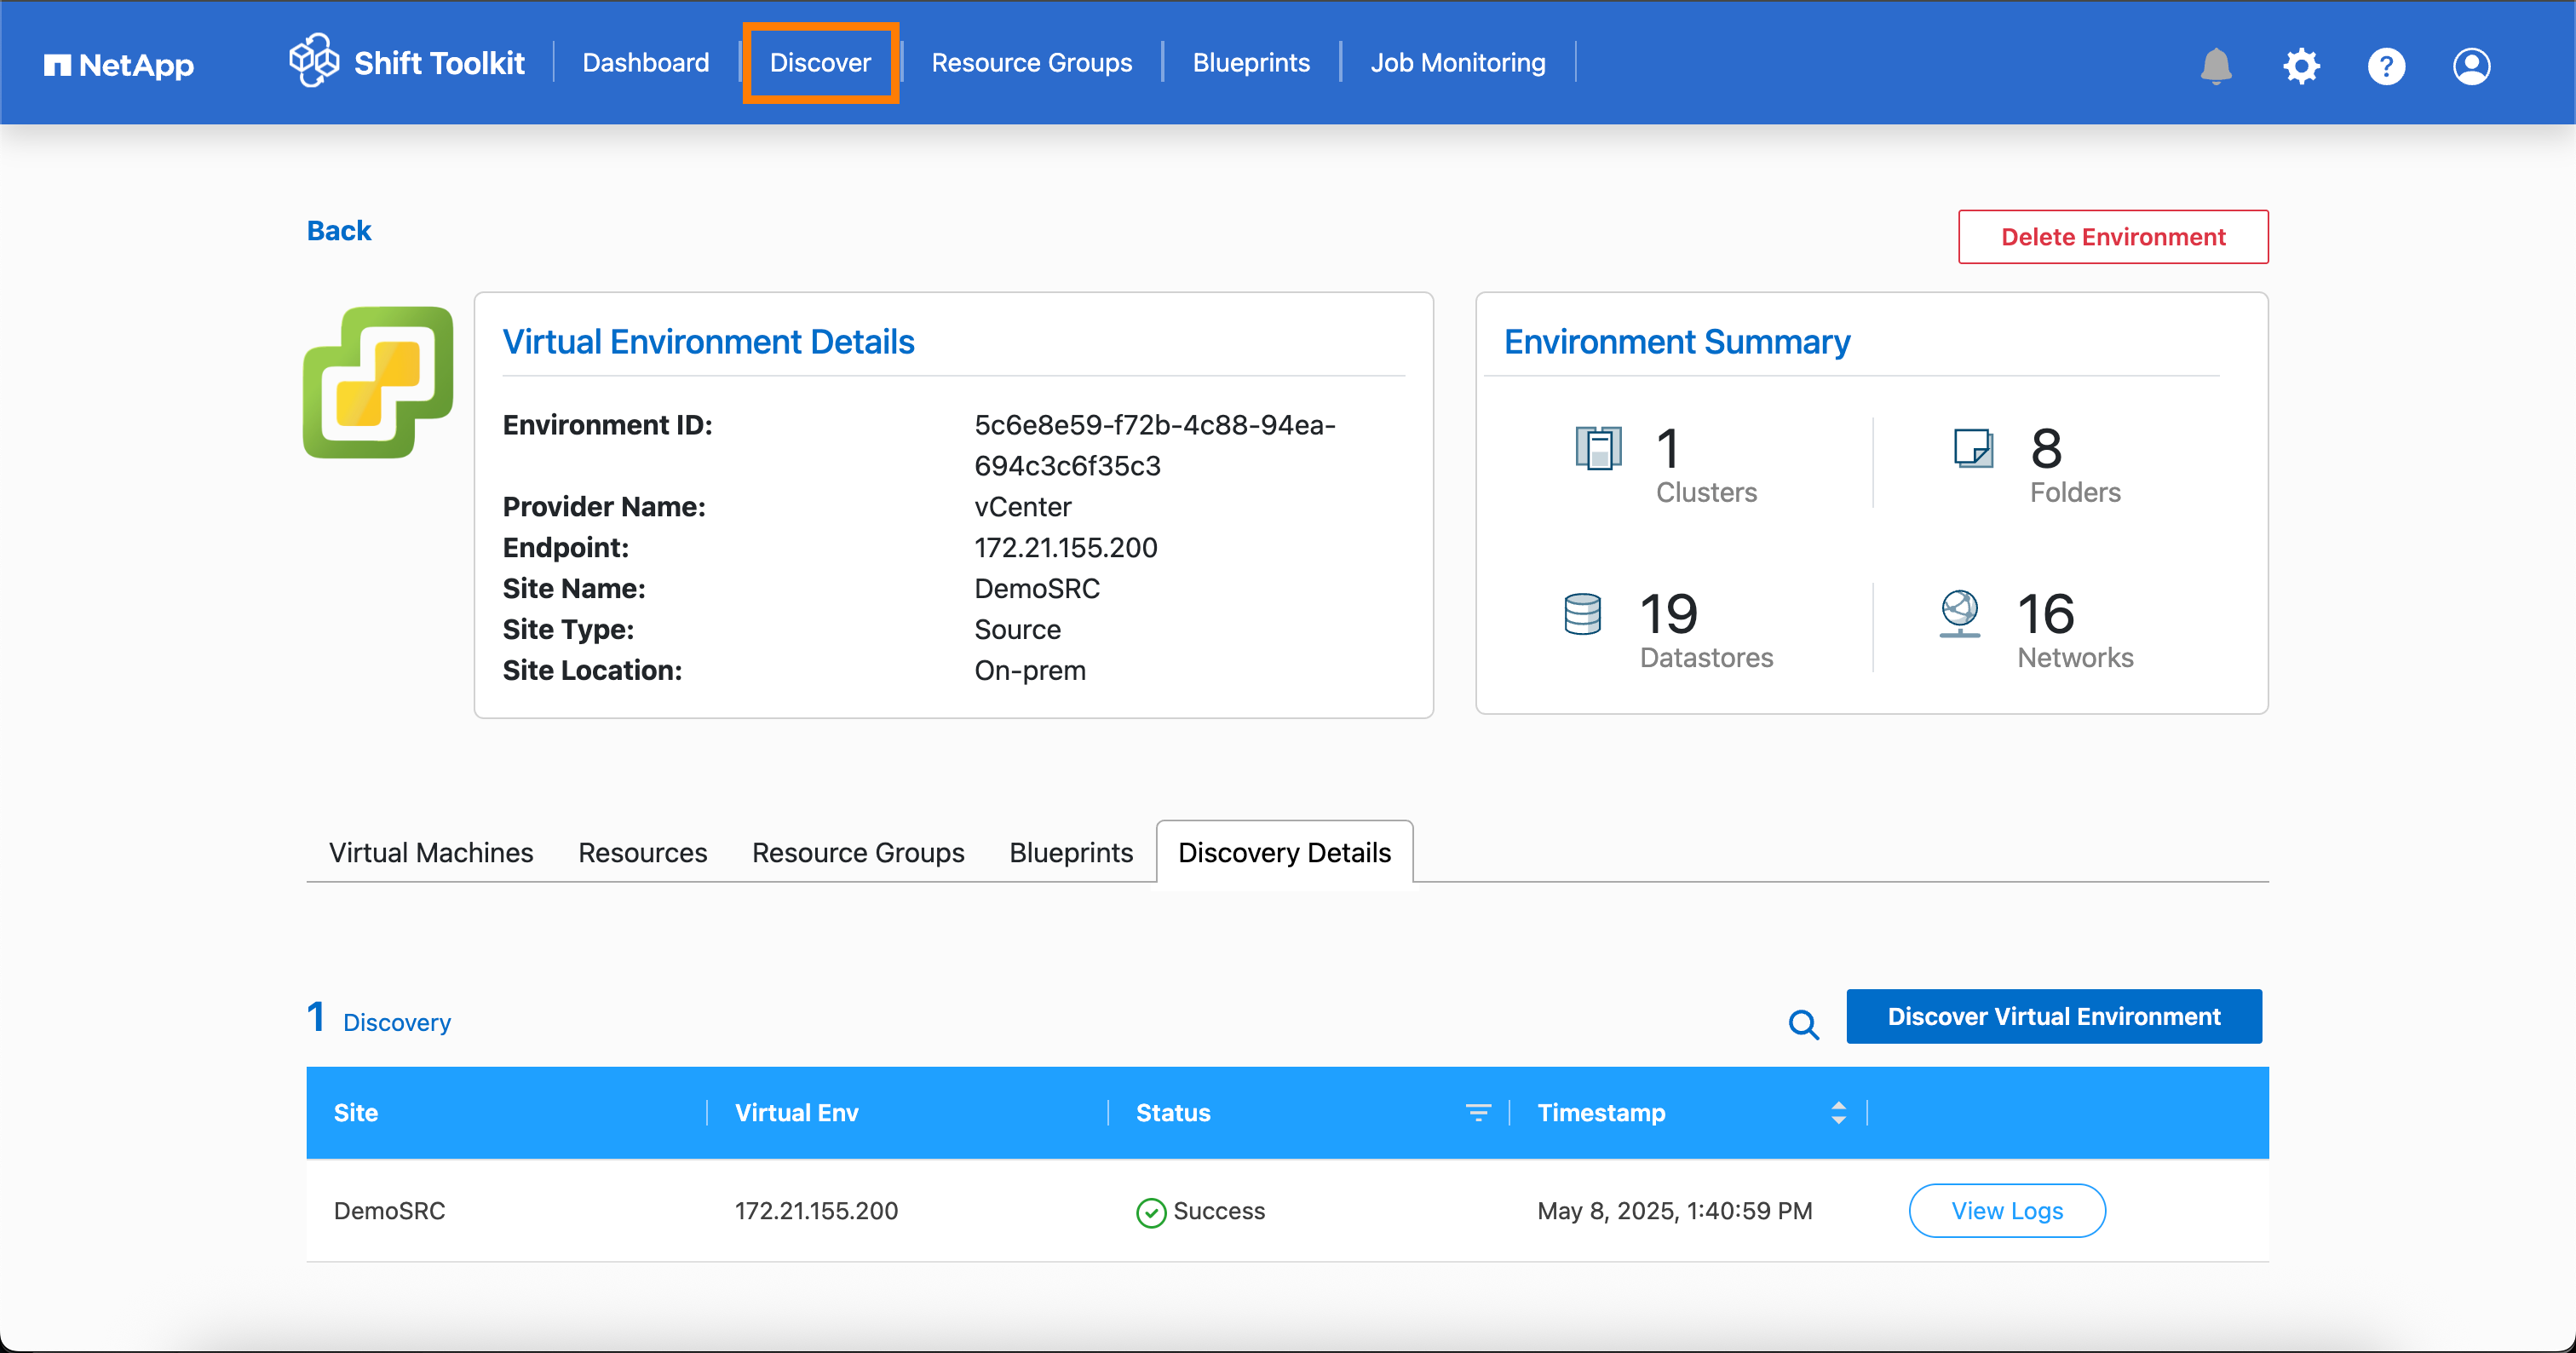Select the Discovery Details tab
2576x1353 pixels.
point(1285,853)
